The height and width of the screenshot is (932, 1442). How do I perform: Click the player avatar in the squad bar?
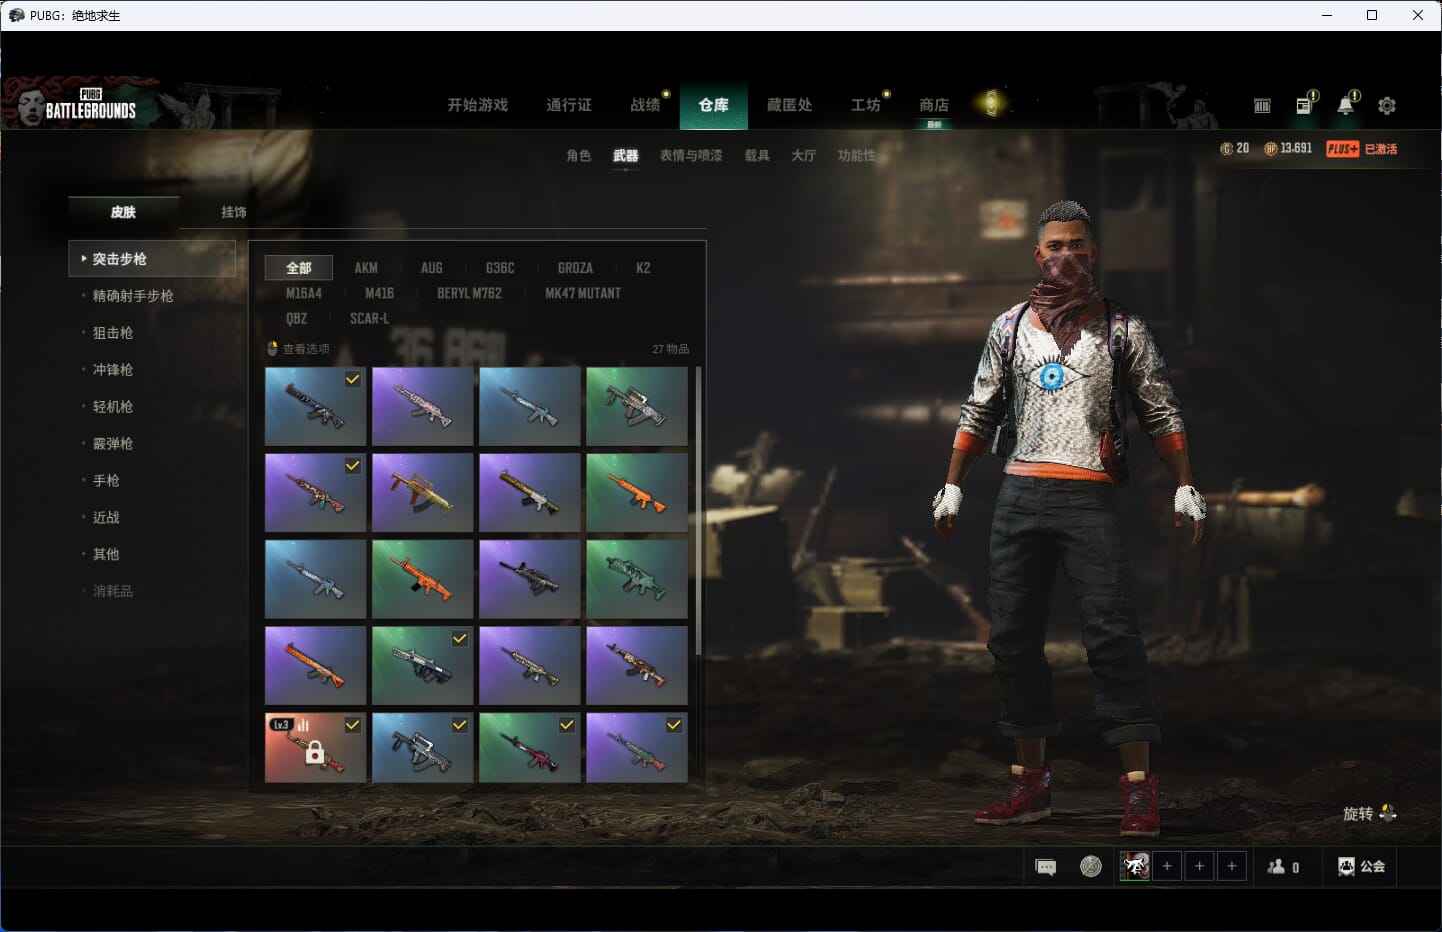point(1134,866)
